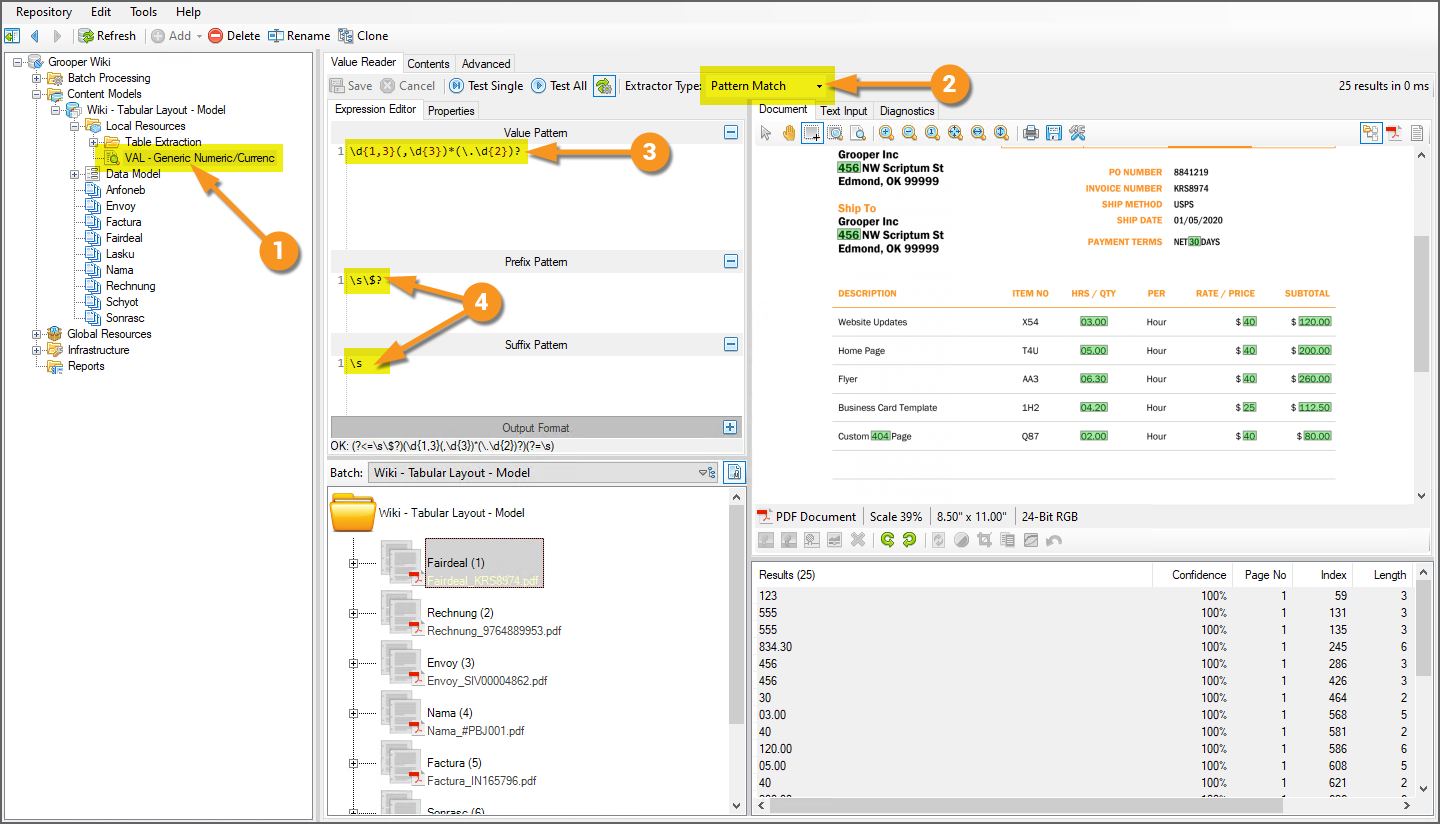Rotate the image clockwise
Image resolution: width=1440 pixels, height=824 pixels.
[909, 540]
